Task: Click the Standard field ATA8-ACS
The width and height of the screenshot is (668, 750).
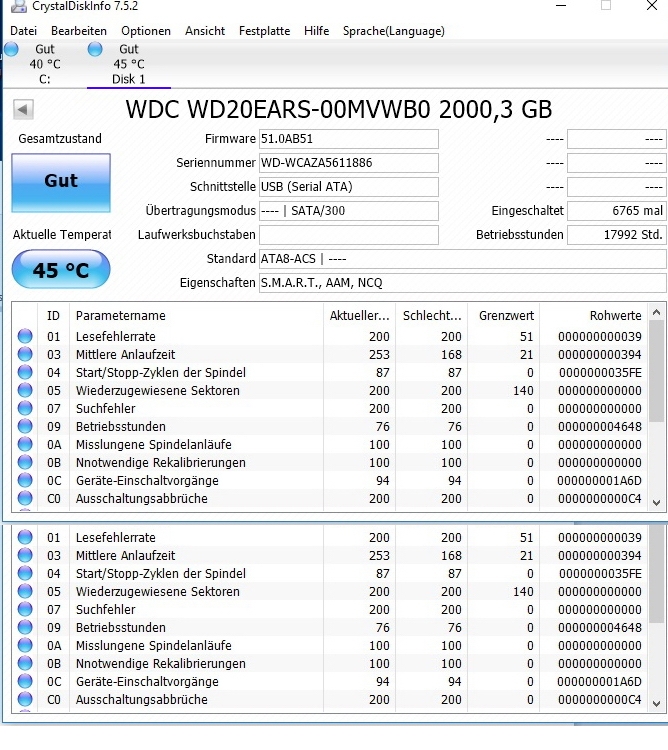Action: pyautogui.click(x=462, y=259)
